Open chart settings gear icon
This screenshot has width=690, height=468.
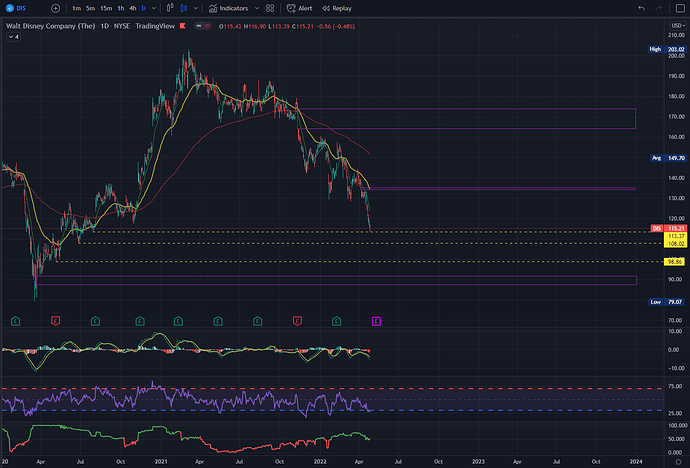point(679,461)
